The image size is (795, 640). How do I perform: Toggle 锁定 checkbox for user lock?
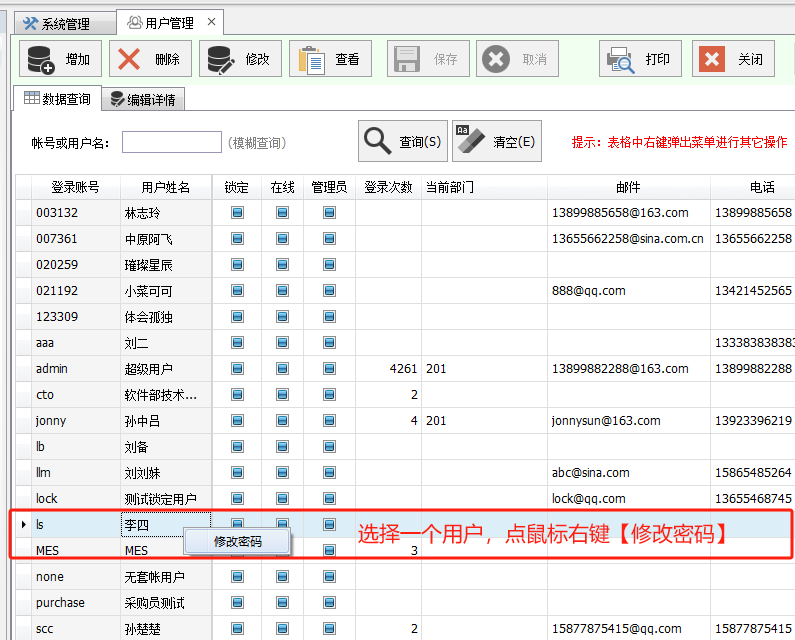point(237,499)
